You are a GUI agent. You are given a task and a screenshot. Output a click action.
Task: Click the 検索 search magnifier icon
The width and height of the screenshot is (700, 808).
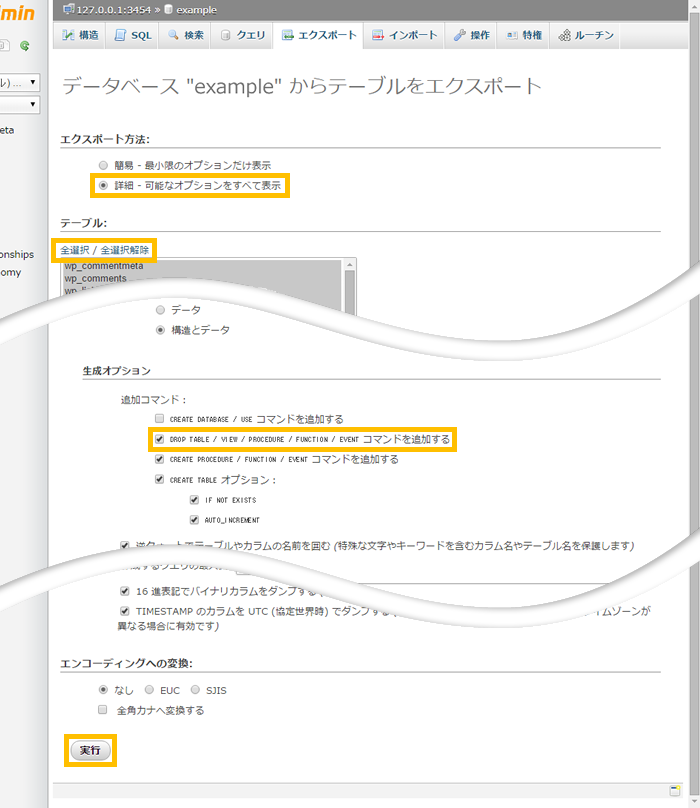[x=174, y=35]
